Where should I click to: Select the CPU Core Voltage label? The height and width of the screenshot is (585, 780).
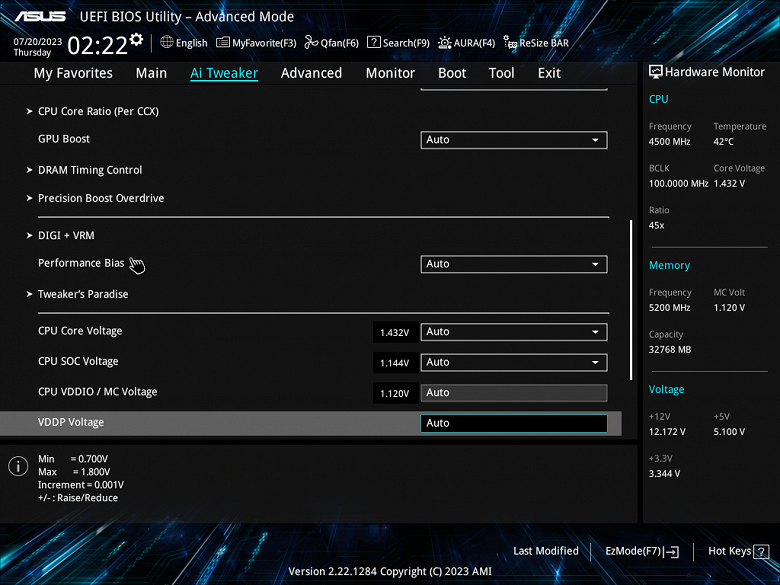click(80, 331)
